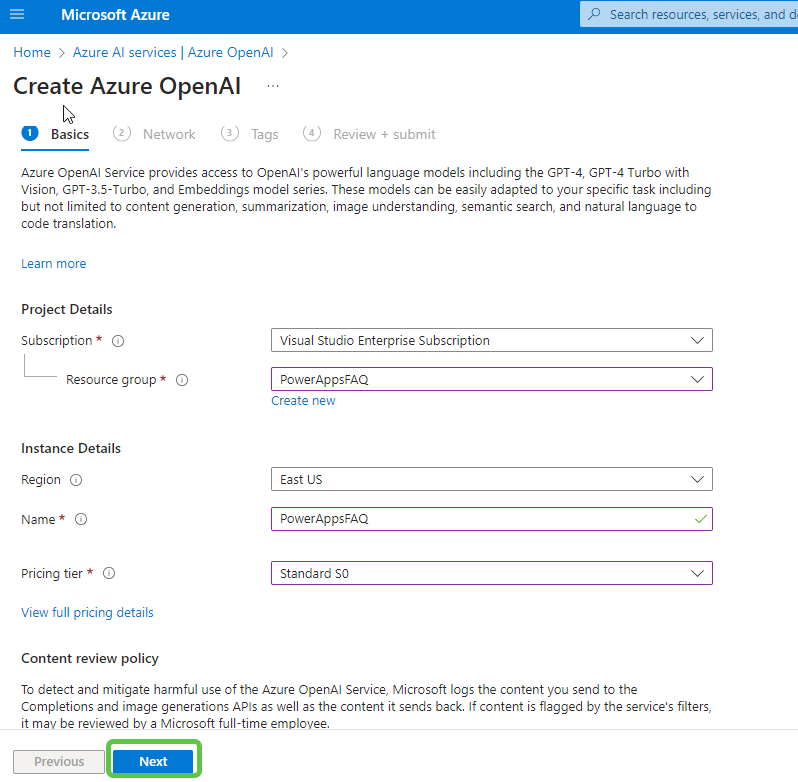
Task: Open the View full pricing details link
Action: (x=87, y=612)
